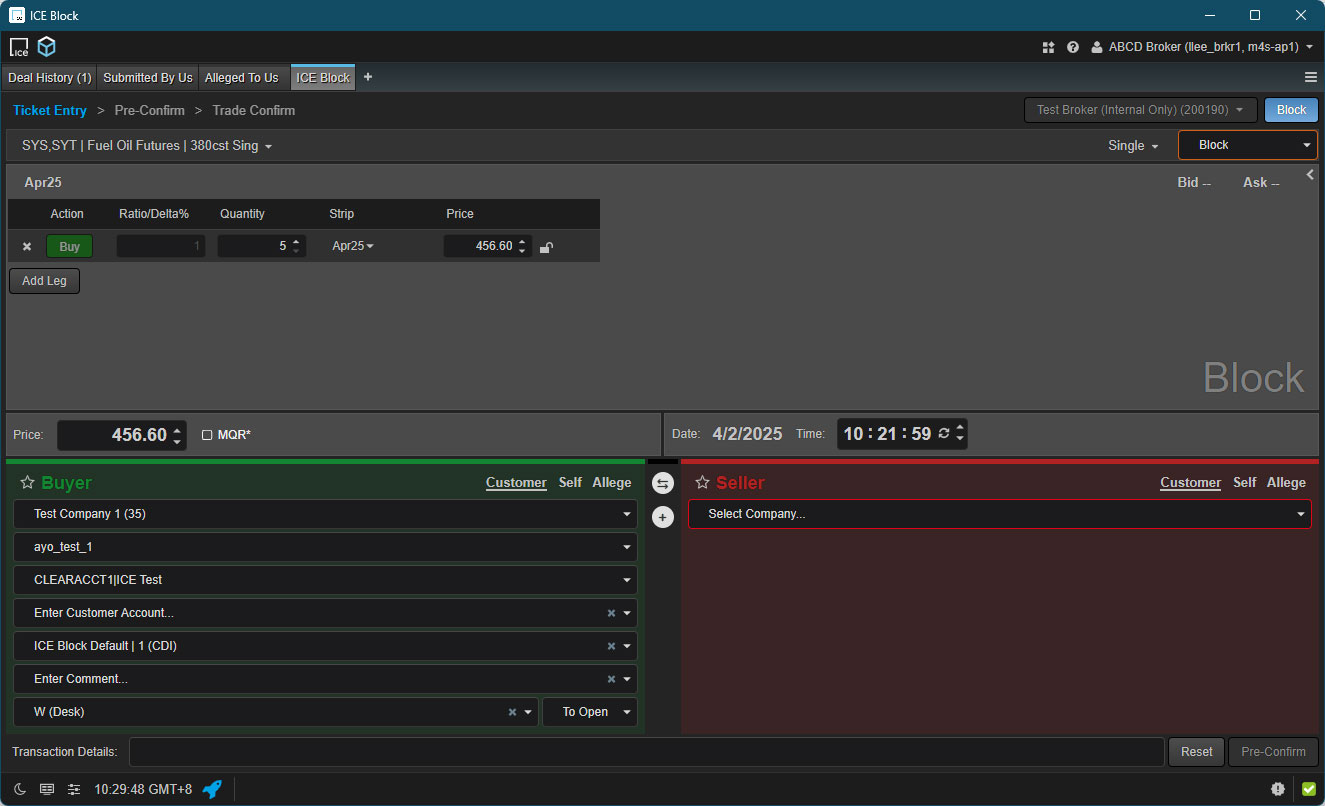Favorite the Buyer with star icon
Viewport: 1325px width, 806px height.
27,483
